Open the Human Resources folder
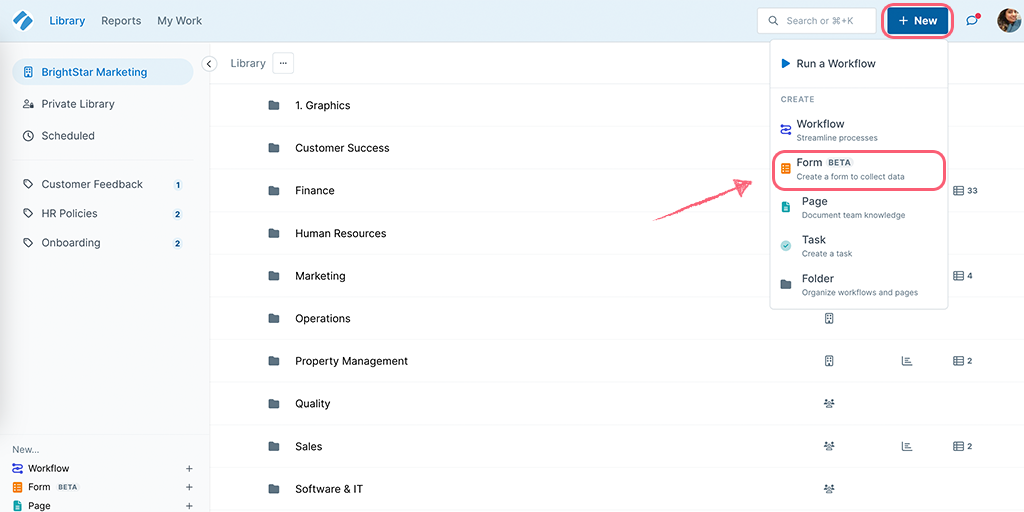Screen dimensions: 1024x512 tap(341, 233)
